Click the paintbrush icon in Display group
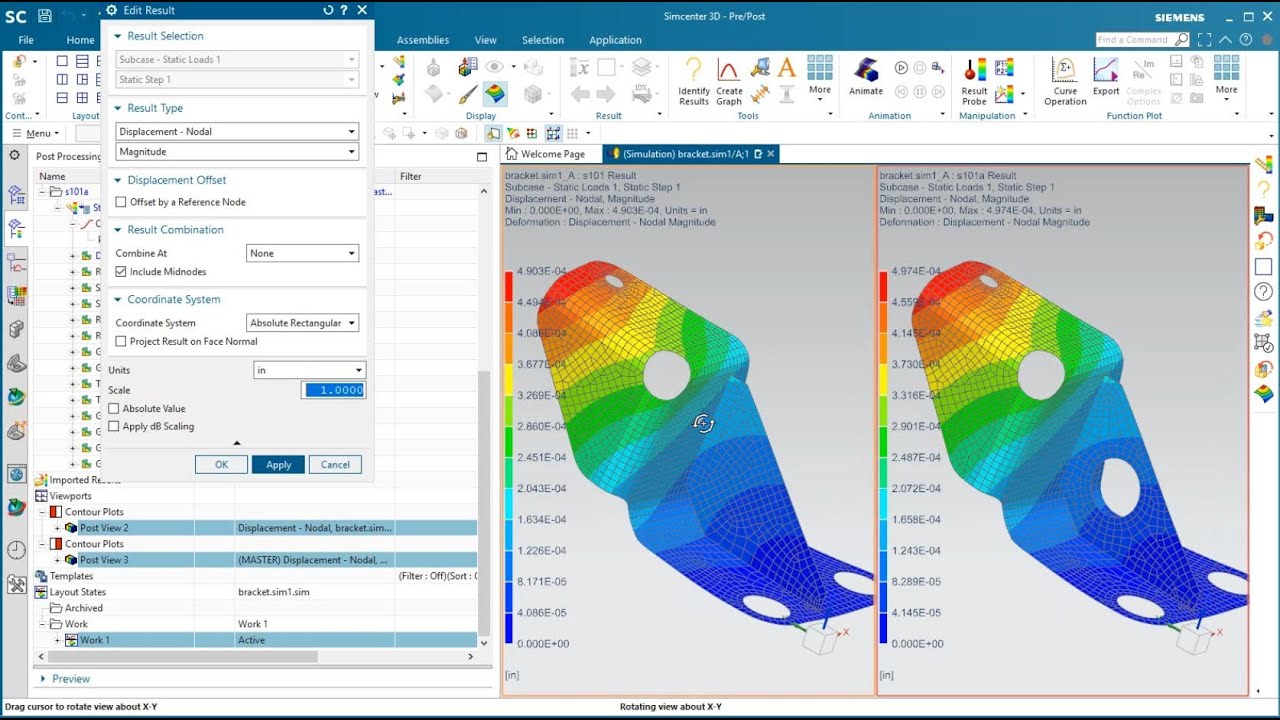1280x720 pixels. (x=467, y=94)
